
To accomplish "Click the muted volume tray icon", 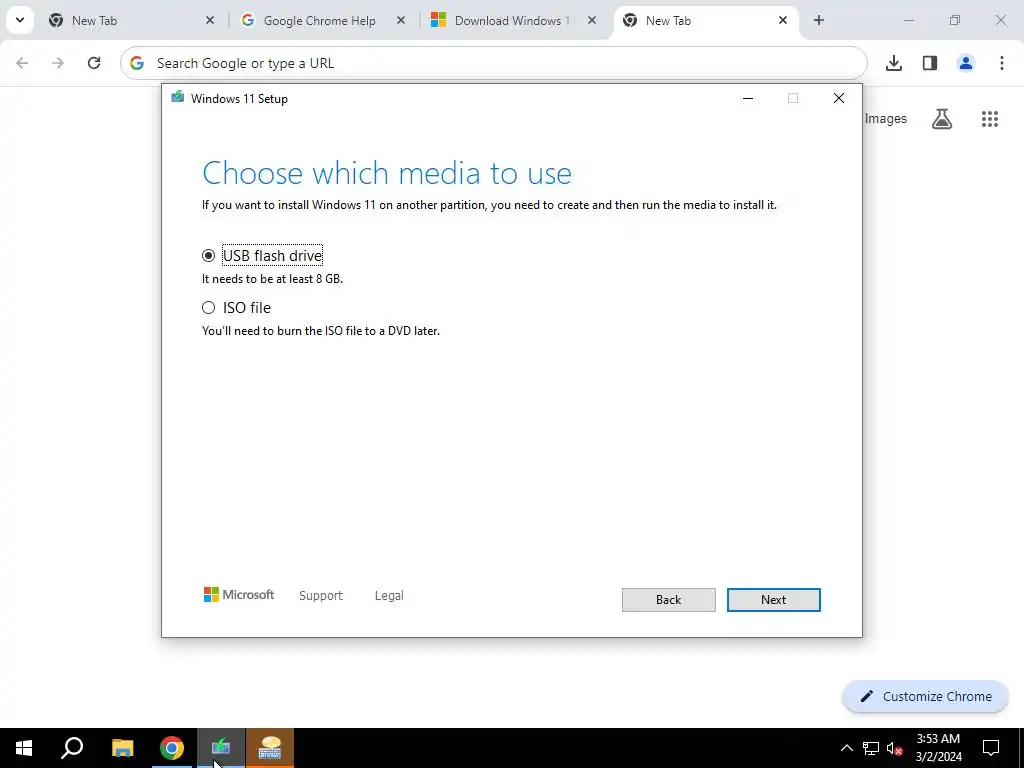I will pyautogui.click(x=894, y=748).
